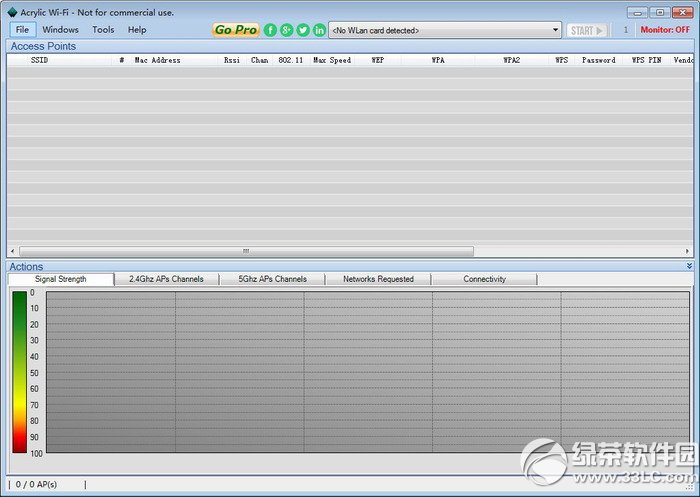The width and height of the screenshot is (700, 497).
Task: Switch to the 5Ghz APs Channels tab
Action: (272, 279)
